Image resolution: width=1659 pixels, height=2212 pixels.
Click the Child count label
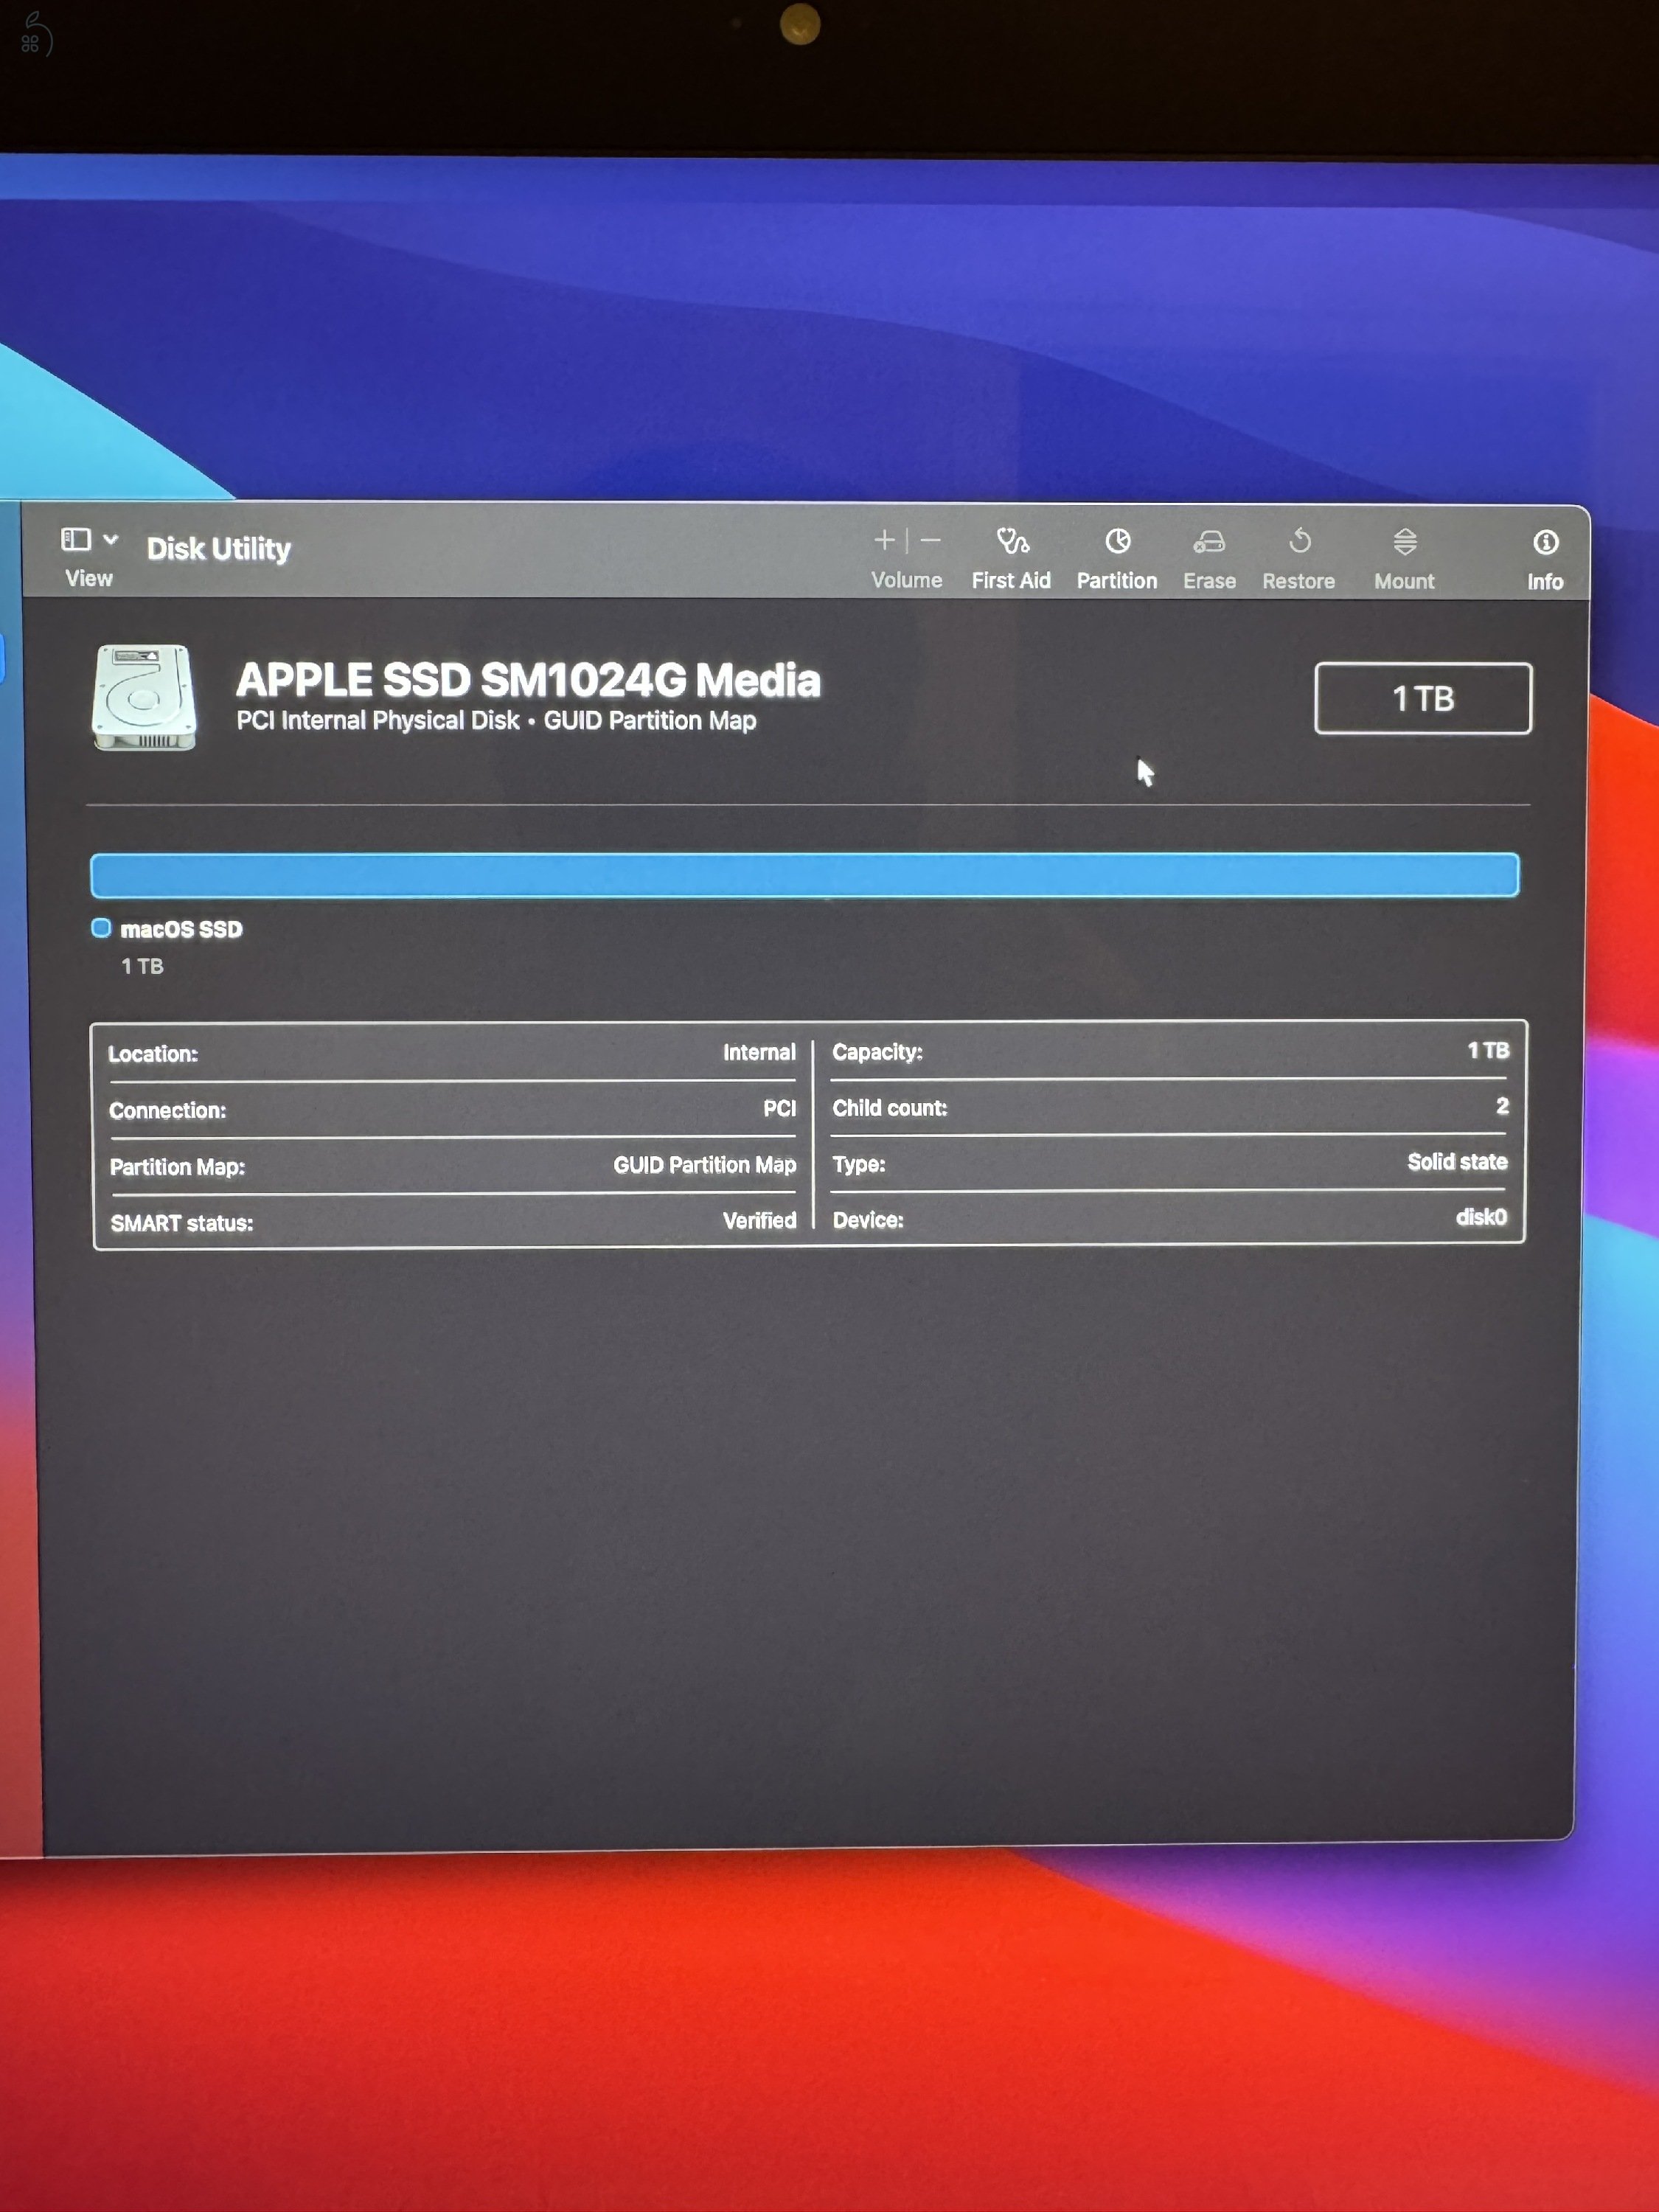889,1108
